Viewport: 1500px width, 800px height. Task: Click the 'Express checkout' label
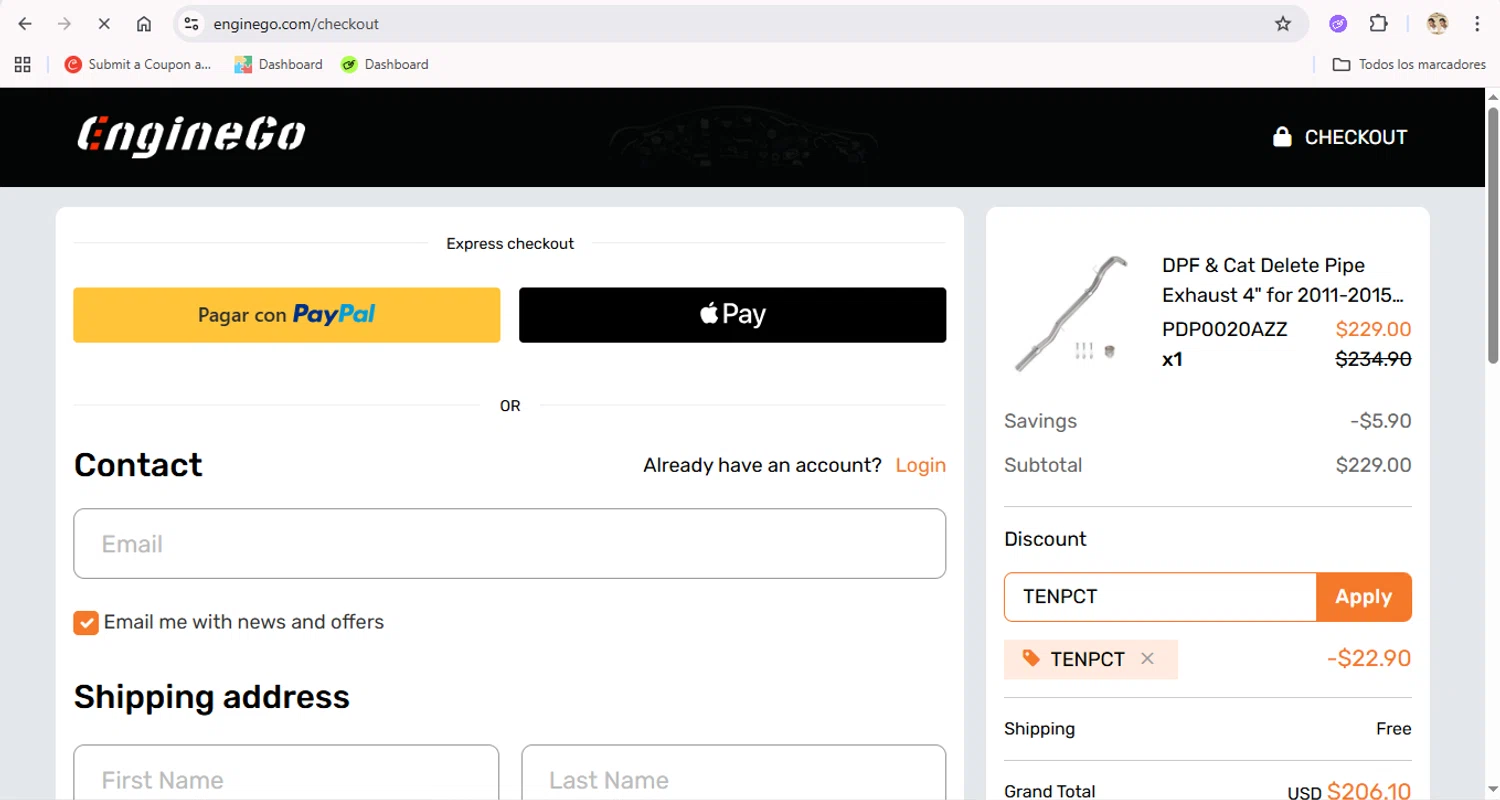click(510, 244)
